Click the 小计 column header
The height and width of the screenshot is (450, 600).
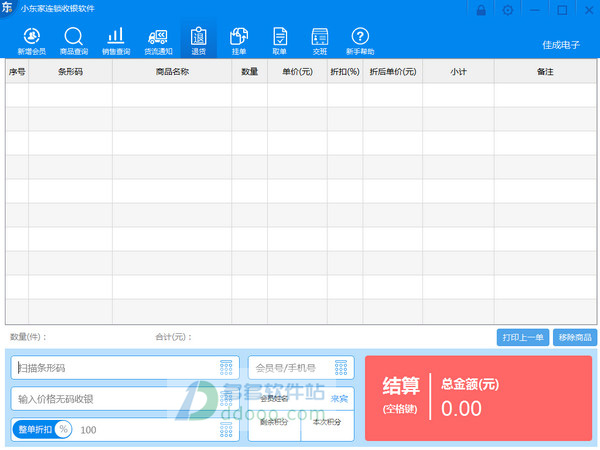coord(458,72)
